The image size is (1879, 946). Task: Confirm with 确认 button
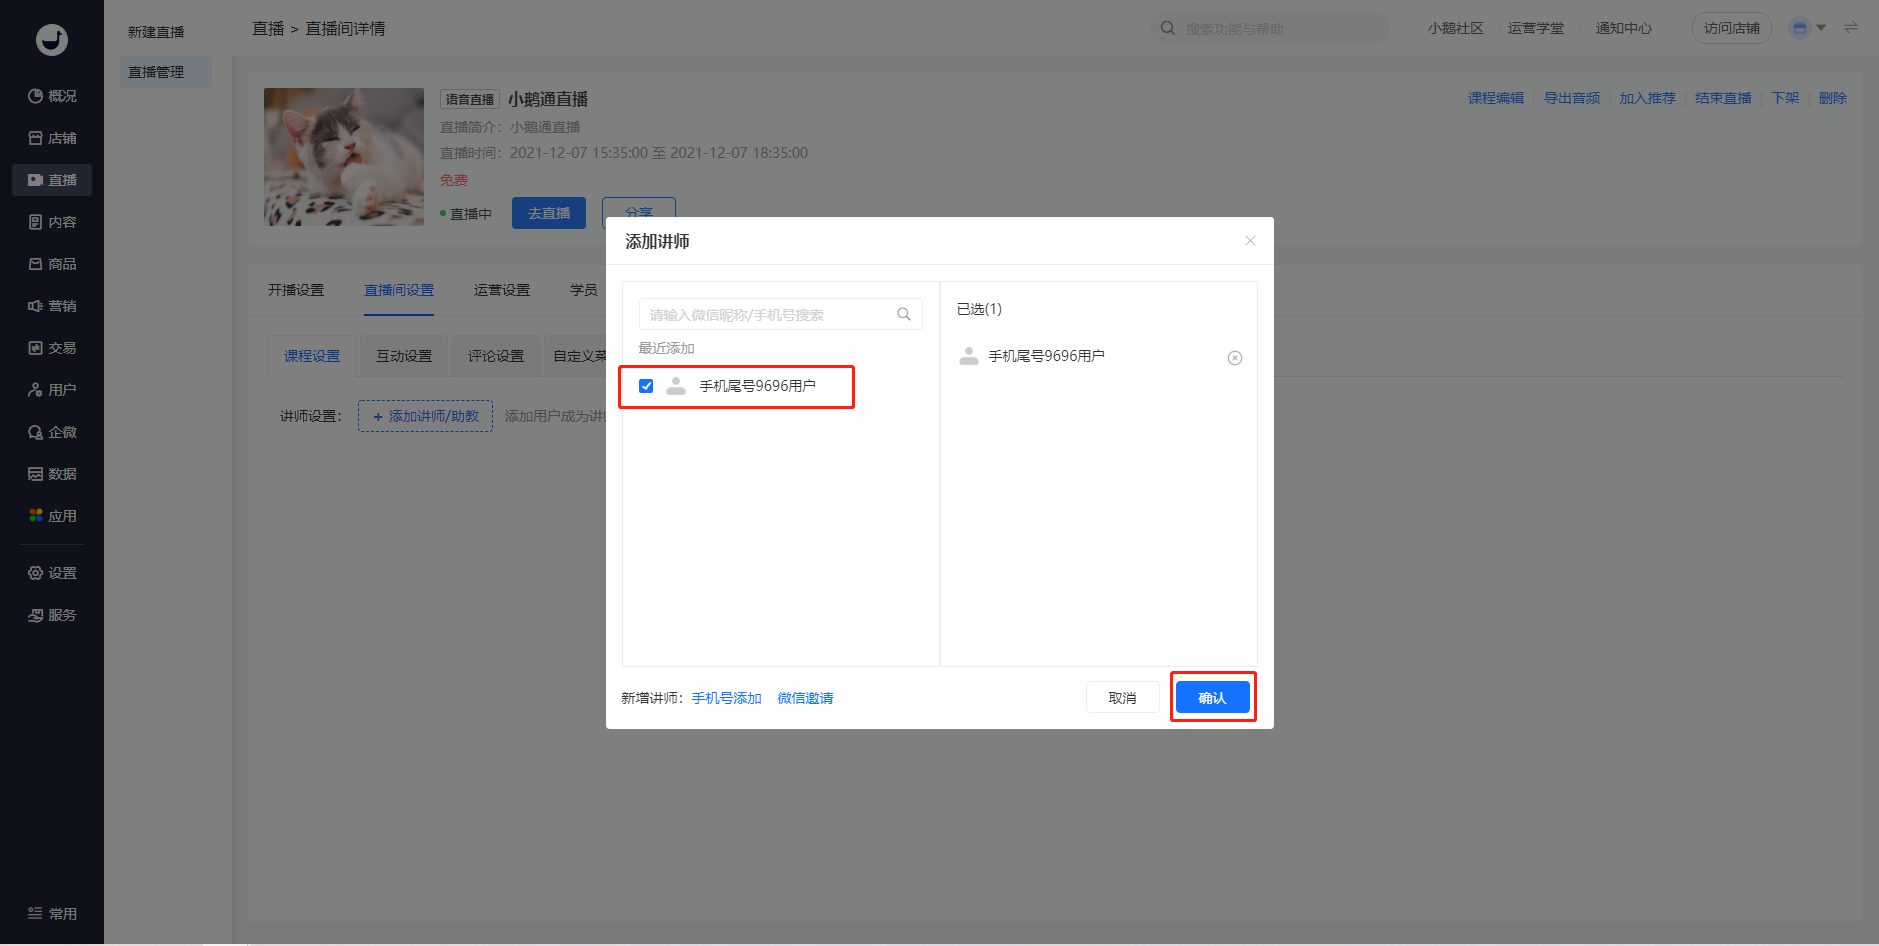1212,697
